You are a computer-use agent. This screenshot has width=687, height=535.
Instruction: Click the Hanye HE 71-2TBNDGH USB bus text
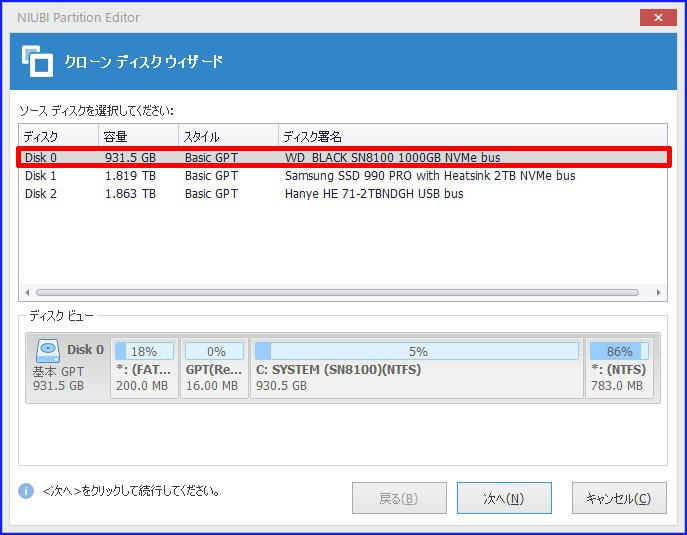374,194
